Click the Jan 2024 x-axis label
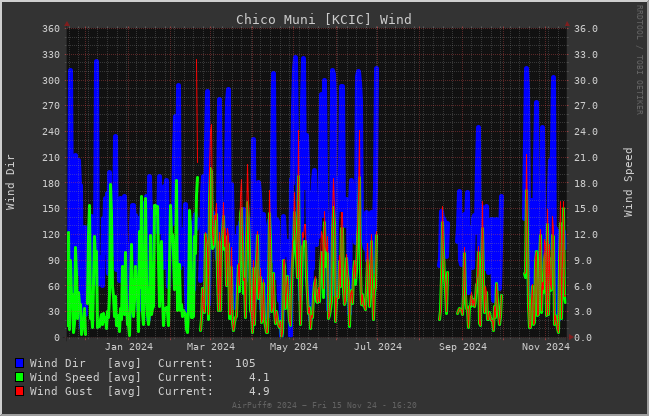649x416 pixels. click(x=129, y=347)
